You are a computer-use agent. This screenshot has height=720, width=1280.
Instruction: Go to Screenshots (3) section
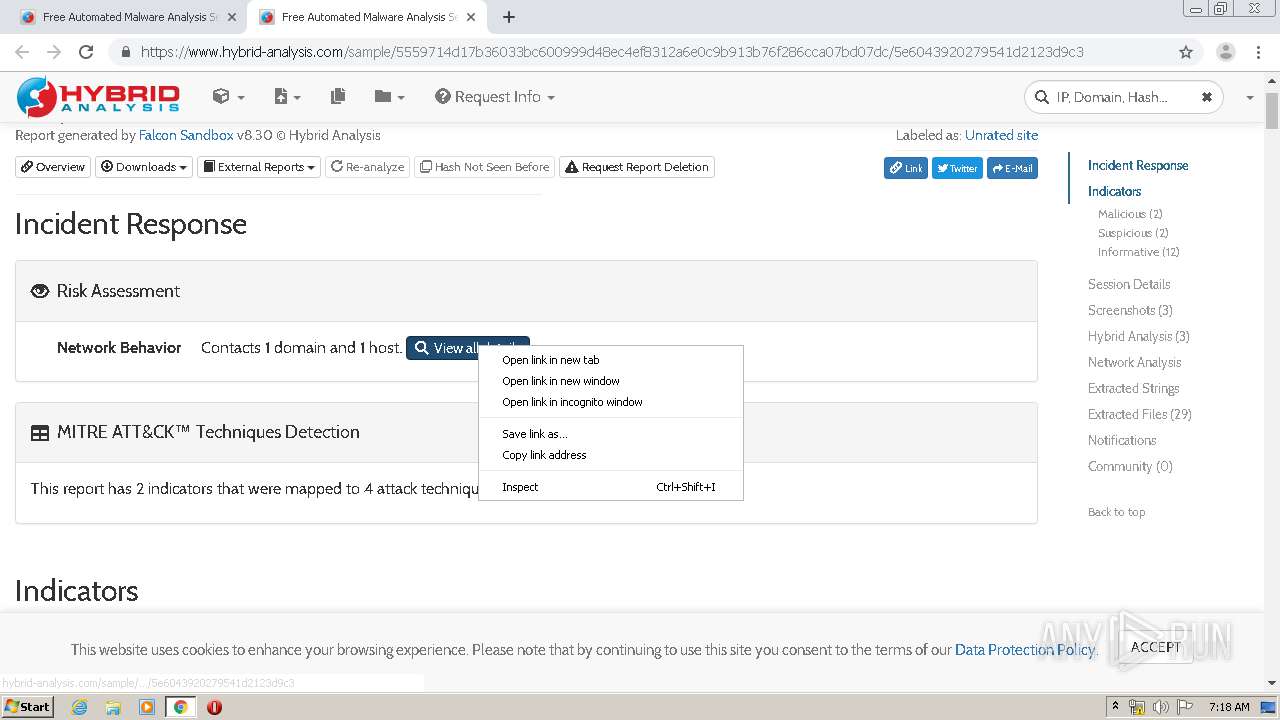1130,310
